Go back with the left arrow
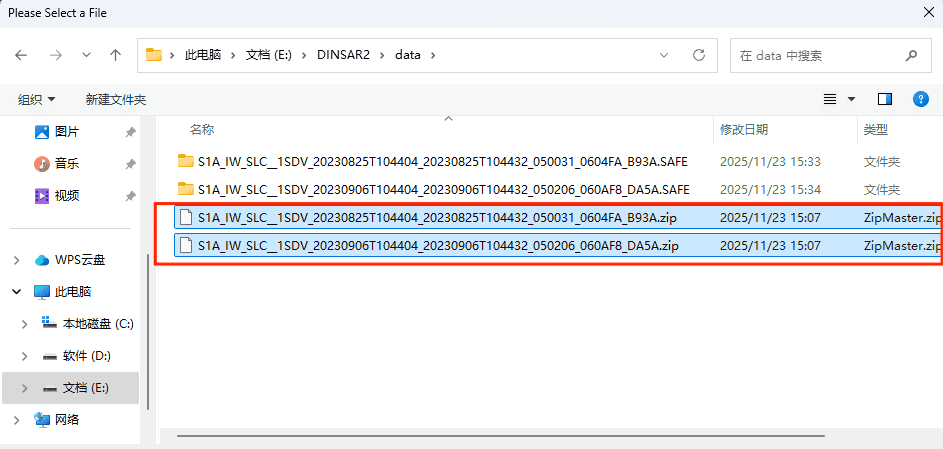Image resolution: width=943 pixels, height=449 pixels. pos(21,55)
